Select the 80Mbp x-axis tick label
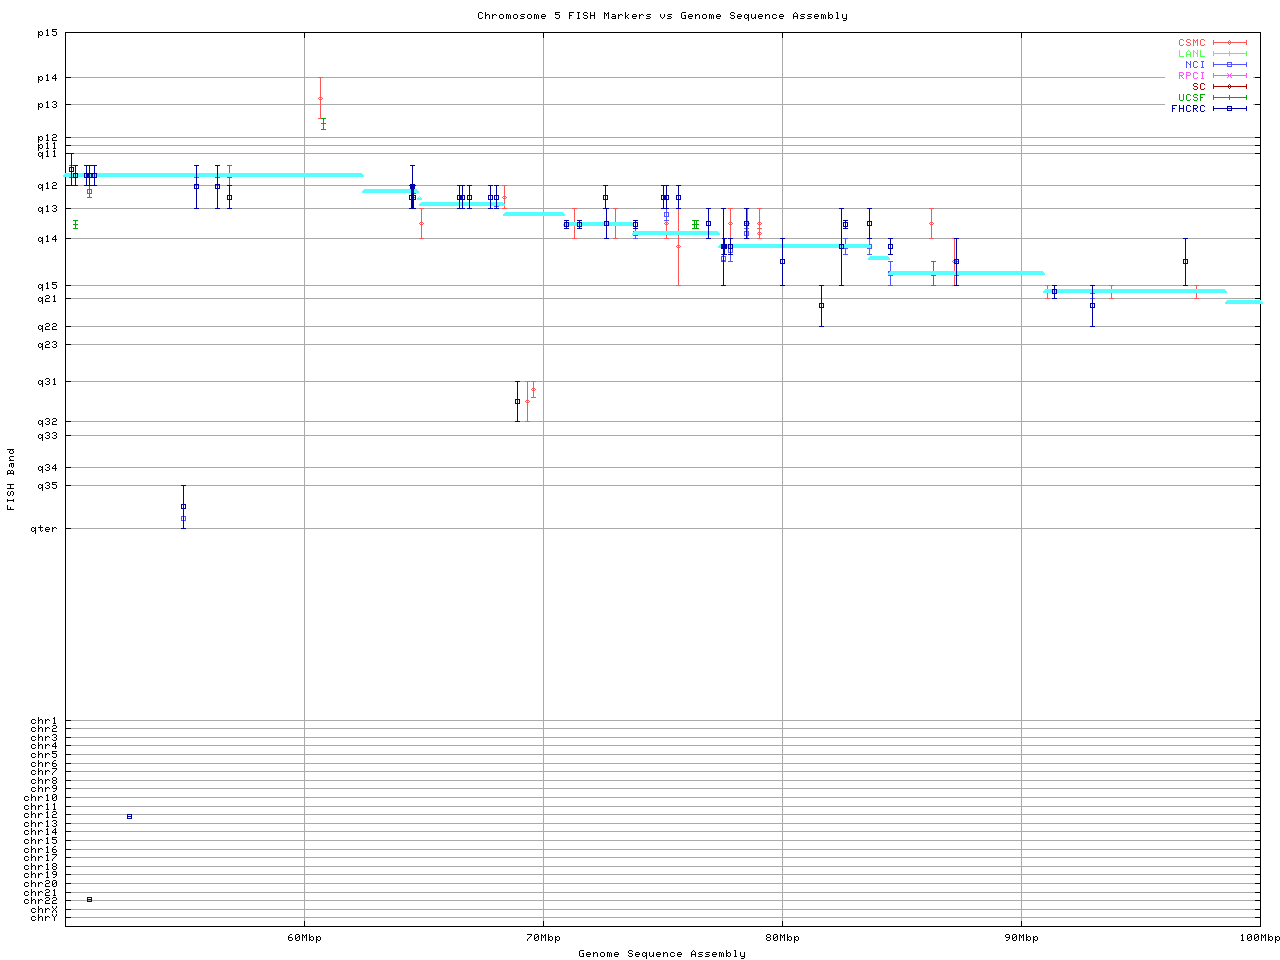The width and height of the screenshot is (1280, 960). [782, 938]
